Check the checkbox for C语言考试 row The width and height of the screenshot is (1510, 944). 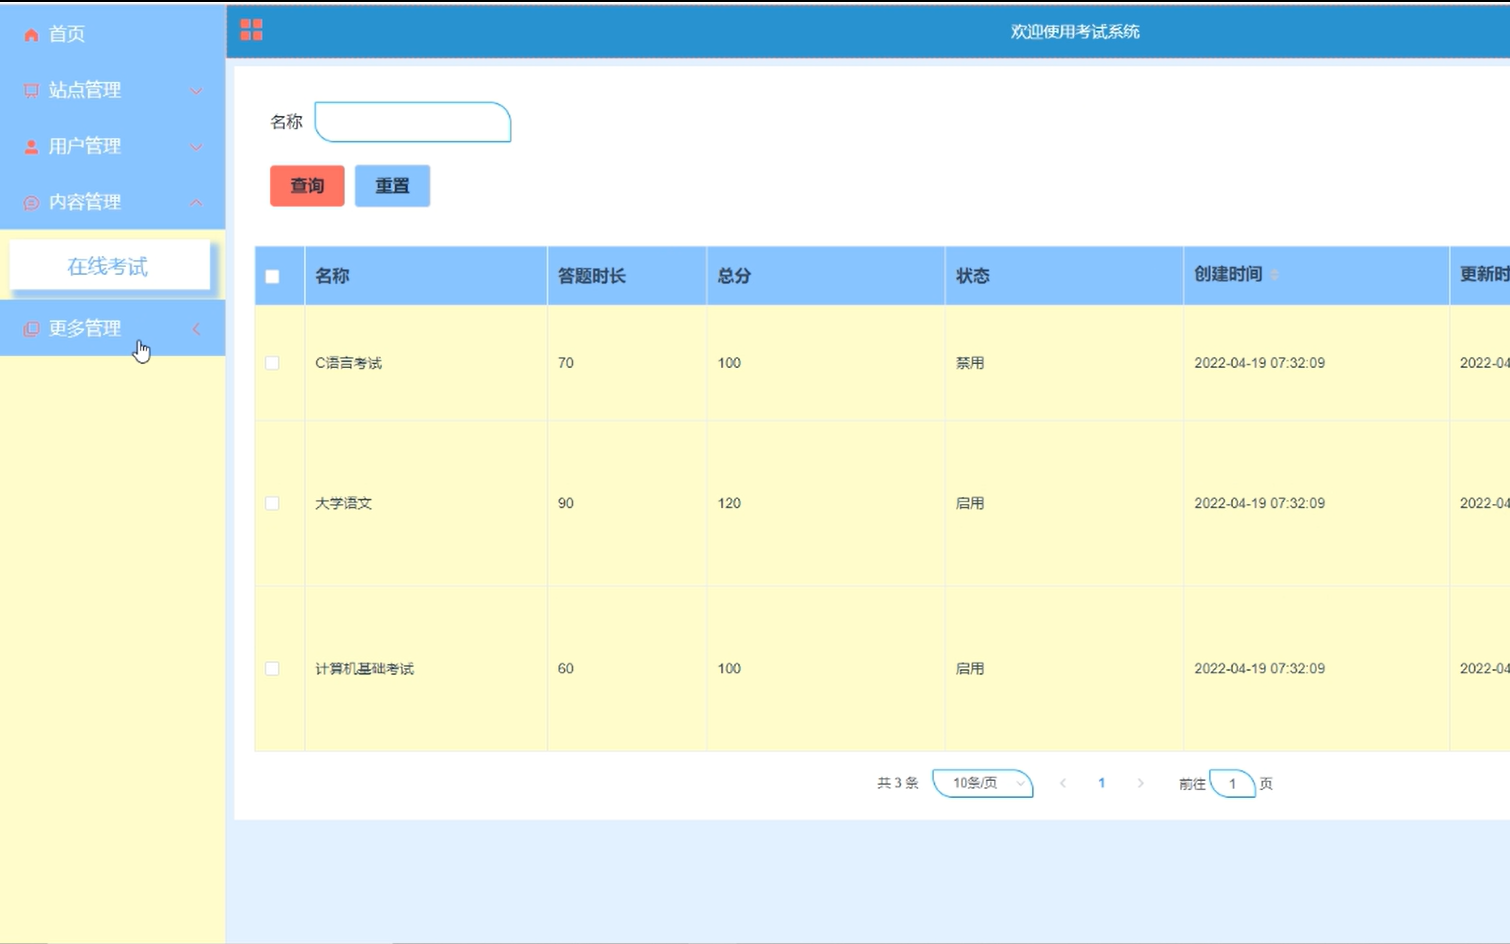(x=272, y=363)
